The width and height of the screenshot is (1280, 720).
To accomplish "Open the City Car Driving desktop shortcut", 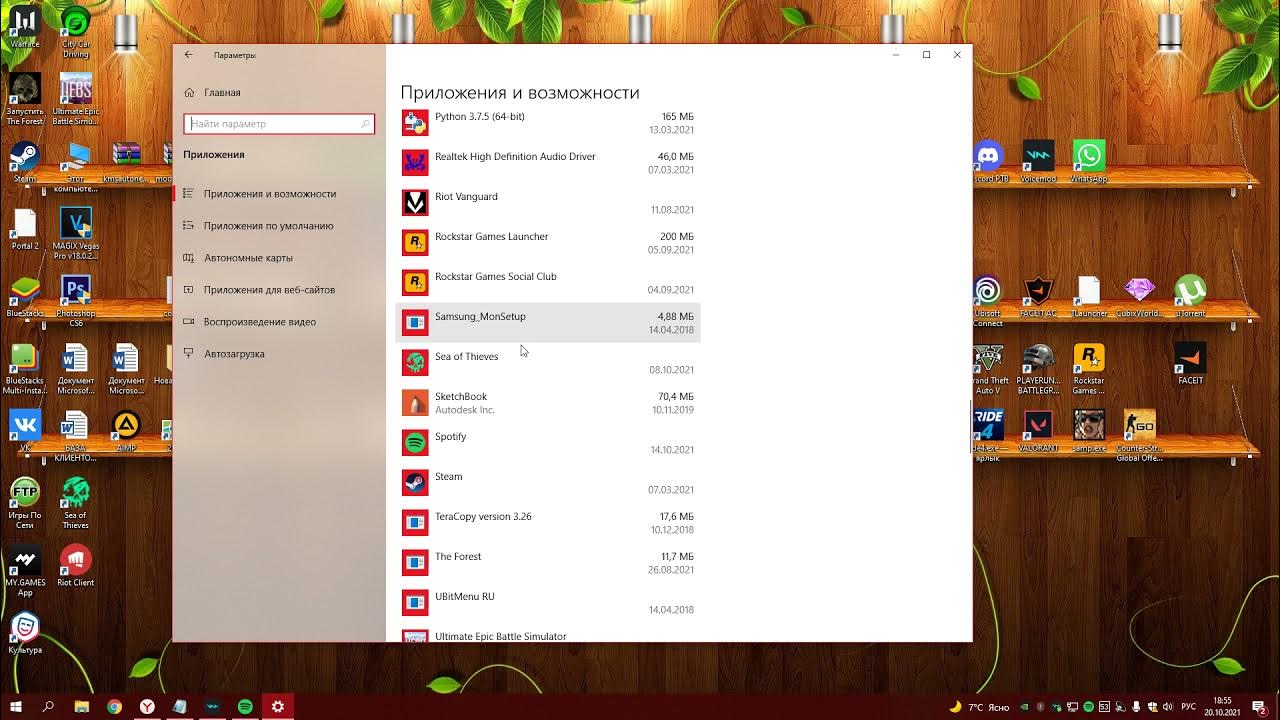I will click(76, 32).
